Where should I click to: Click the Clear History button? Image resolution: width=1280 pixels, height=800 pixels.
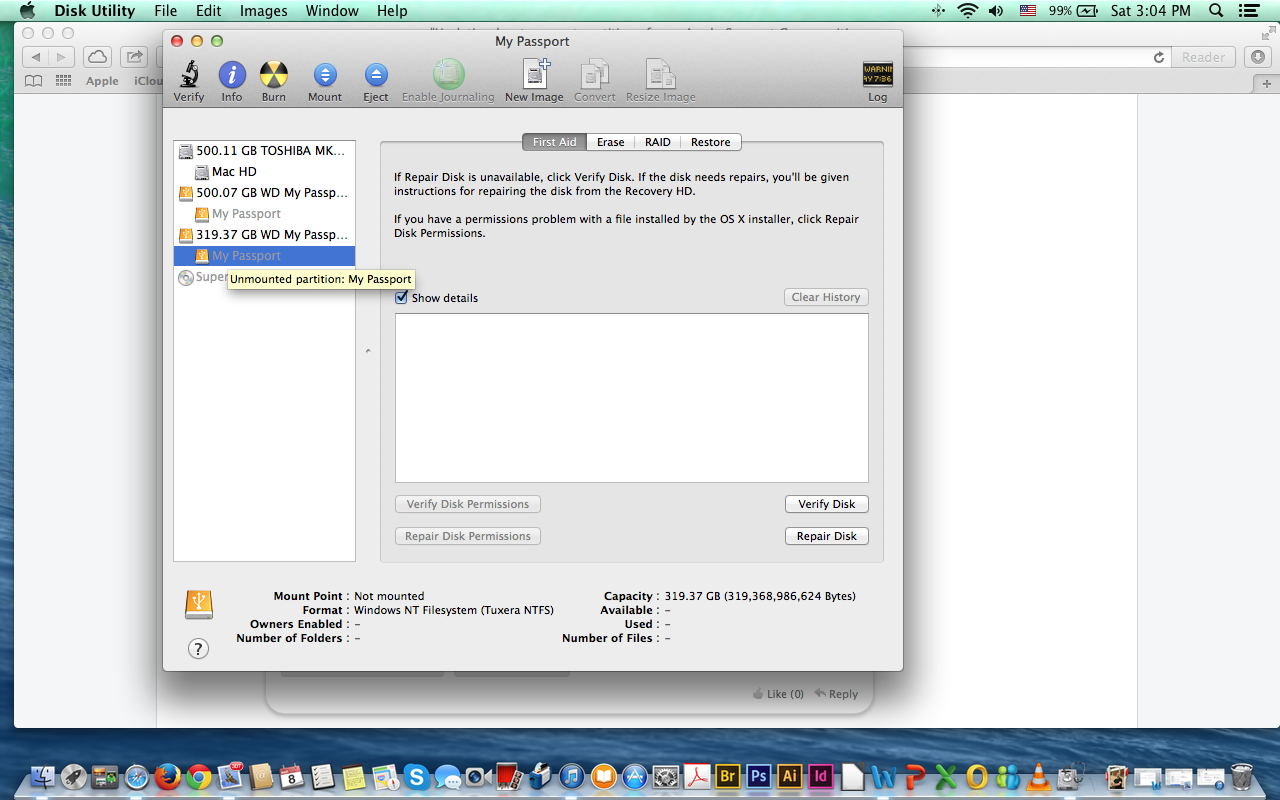click(826, 297)
